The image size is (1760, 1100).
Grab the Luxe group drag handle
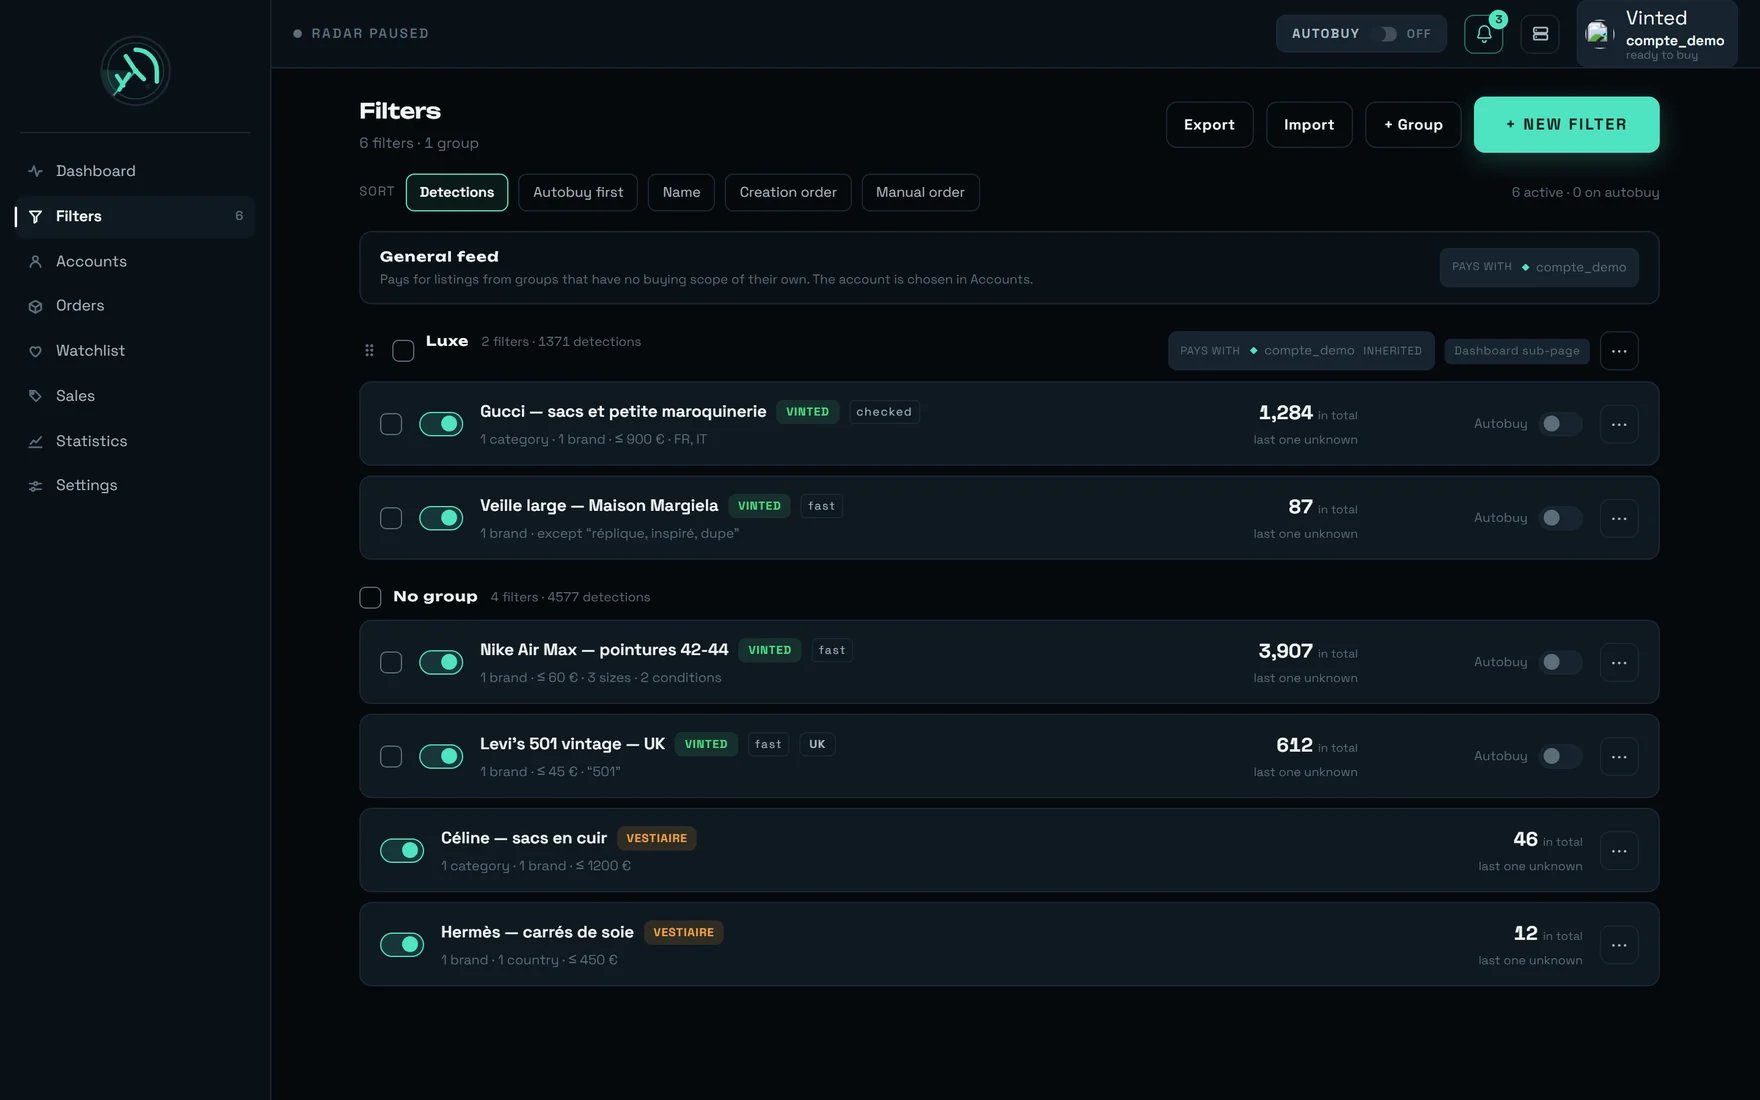tap(369, 350)
